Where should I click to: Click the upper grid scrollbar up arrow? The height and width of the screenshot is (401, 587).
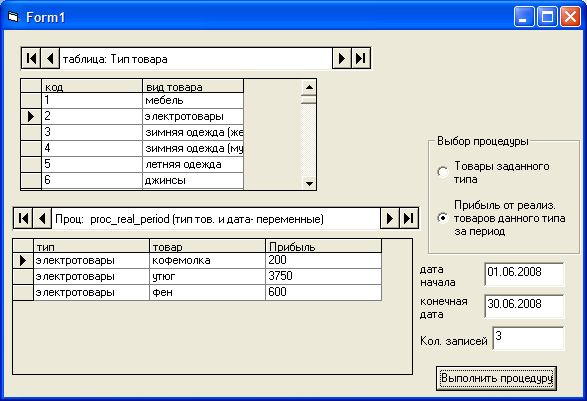coord(309,87)
